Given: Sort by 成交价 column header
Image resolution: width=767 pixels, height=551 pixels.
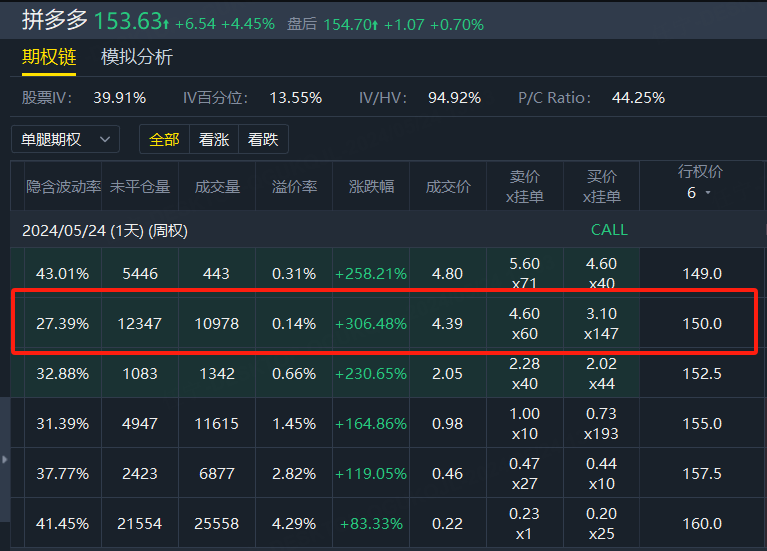Looking at the screenshot, I should pos(448,186).
